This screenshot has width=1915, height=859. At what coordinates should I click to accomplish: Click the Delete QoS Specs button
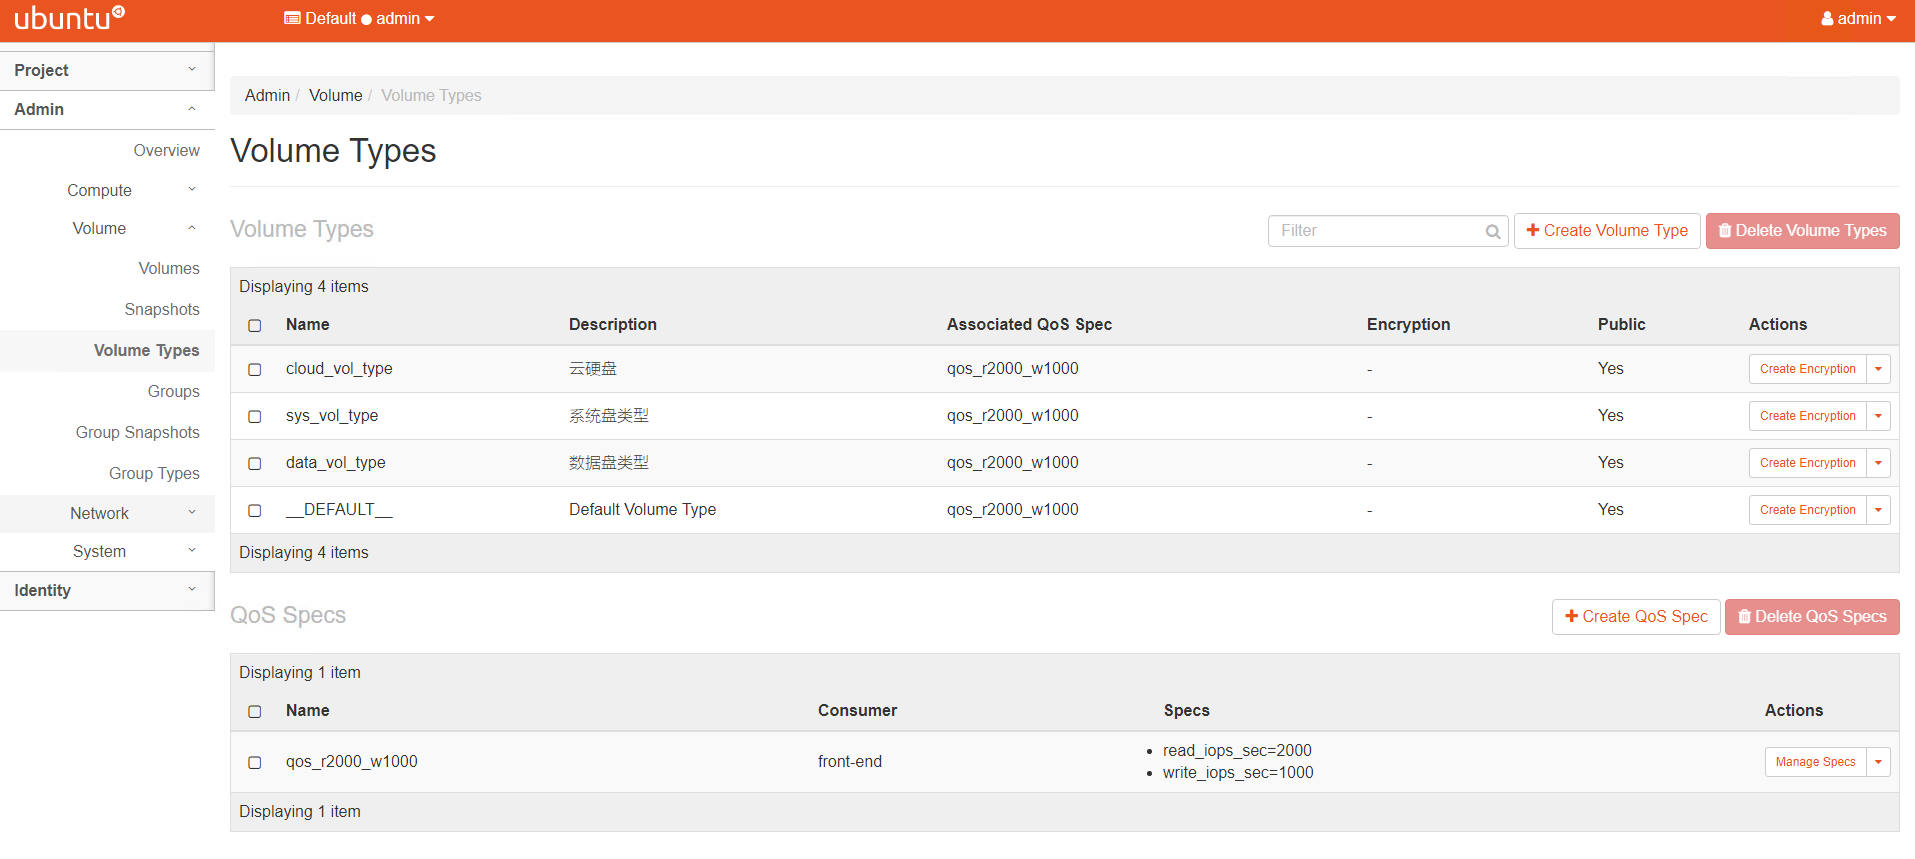1812,617
